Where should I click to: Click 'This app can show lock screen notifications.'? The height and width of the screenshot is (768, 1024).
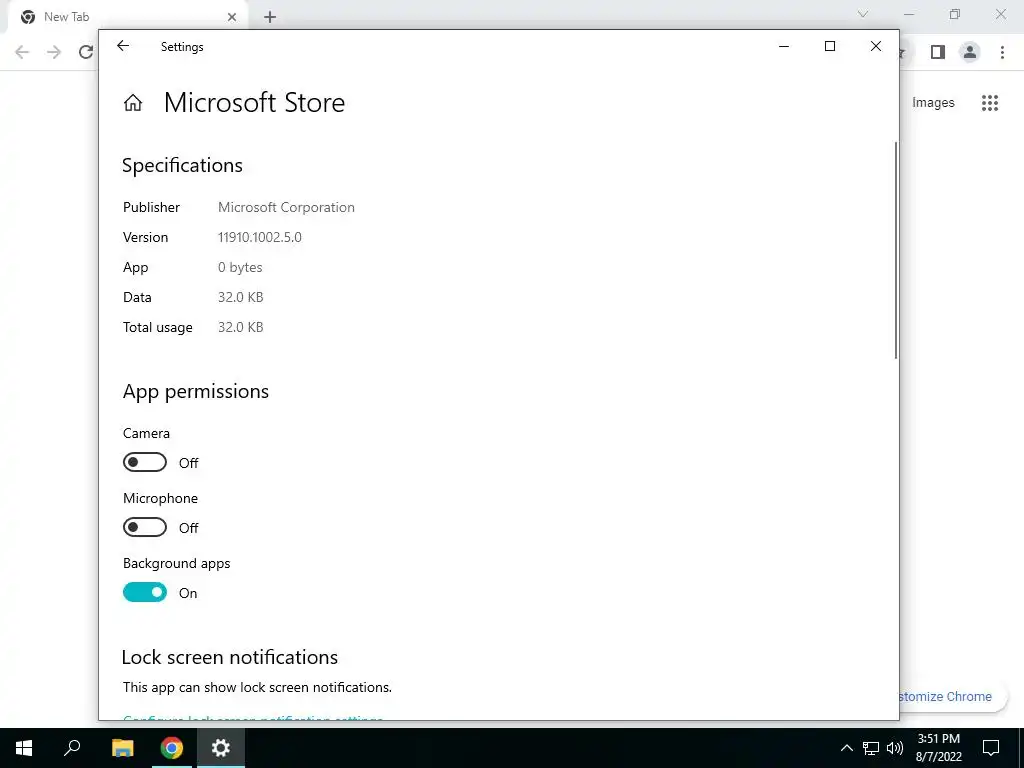257,687
